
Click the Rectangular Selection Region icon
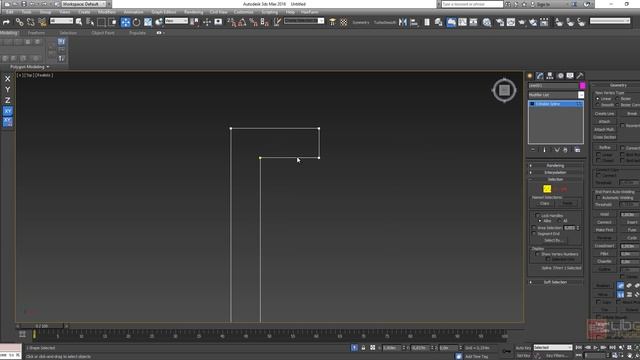tap(102, 22)
